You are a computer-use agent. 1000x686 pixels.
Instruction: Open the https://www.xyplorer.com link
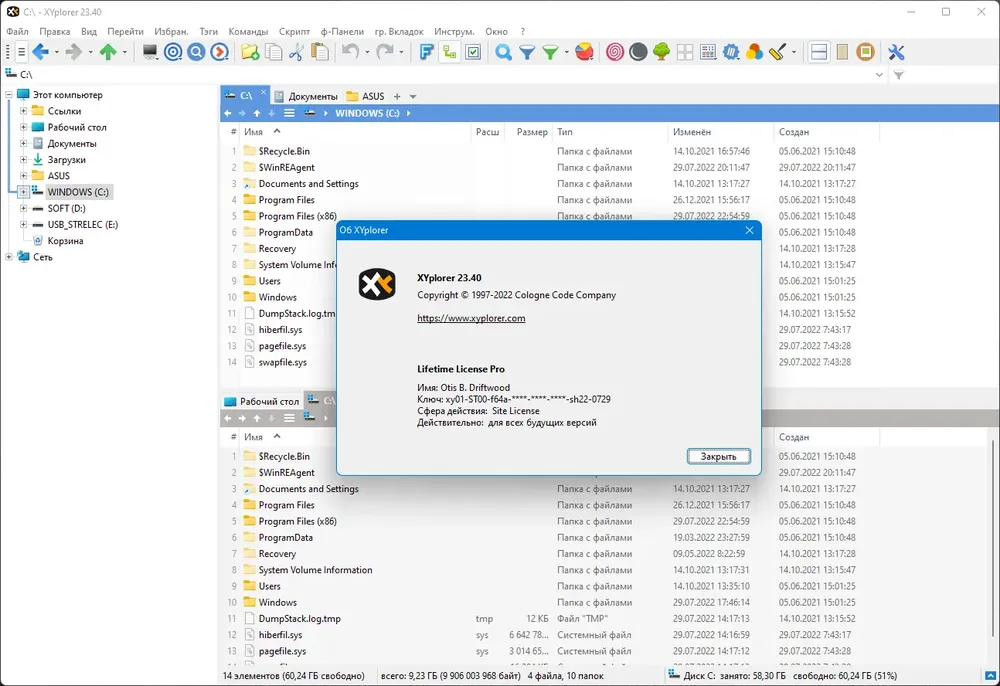[471, 318]
